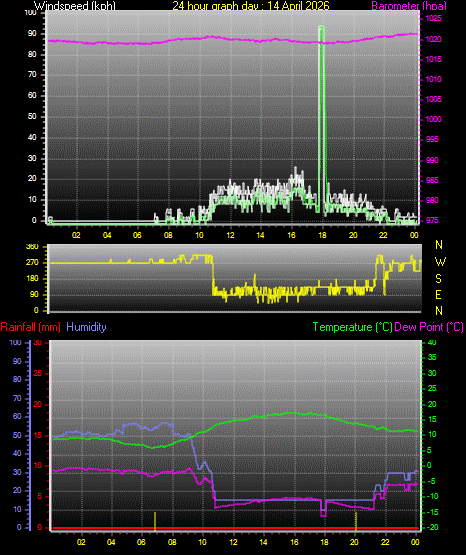The height and width of the screenshot is (555, 466).
Task: Click green temperature axis value -5
Action: pos(432,481)
